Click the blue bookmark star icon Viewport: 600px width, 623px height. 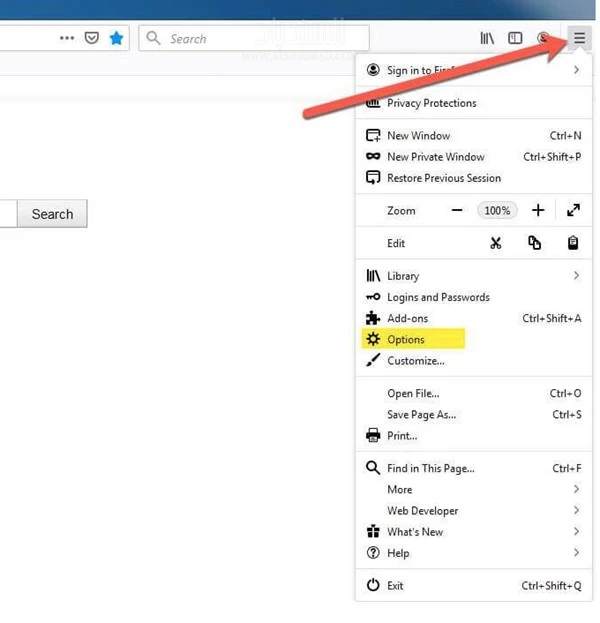tap(117, 38)
